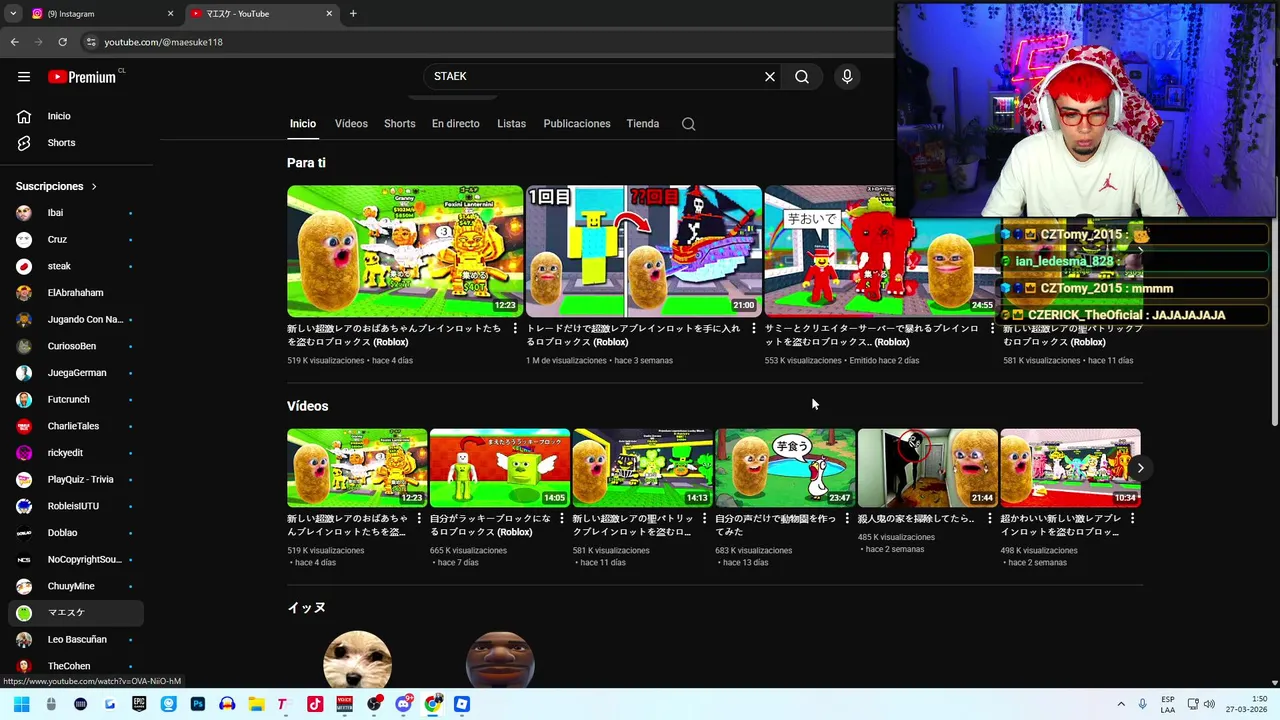The image size is (1280, 720).
Task: View site information icon in the address bar
Action: 91,42
